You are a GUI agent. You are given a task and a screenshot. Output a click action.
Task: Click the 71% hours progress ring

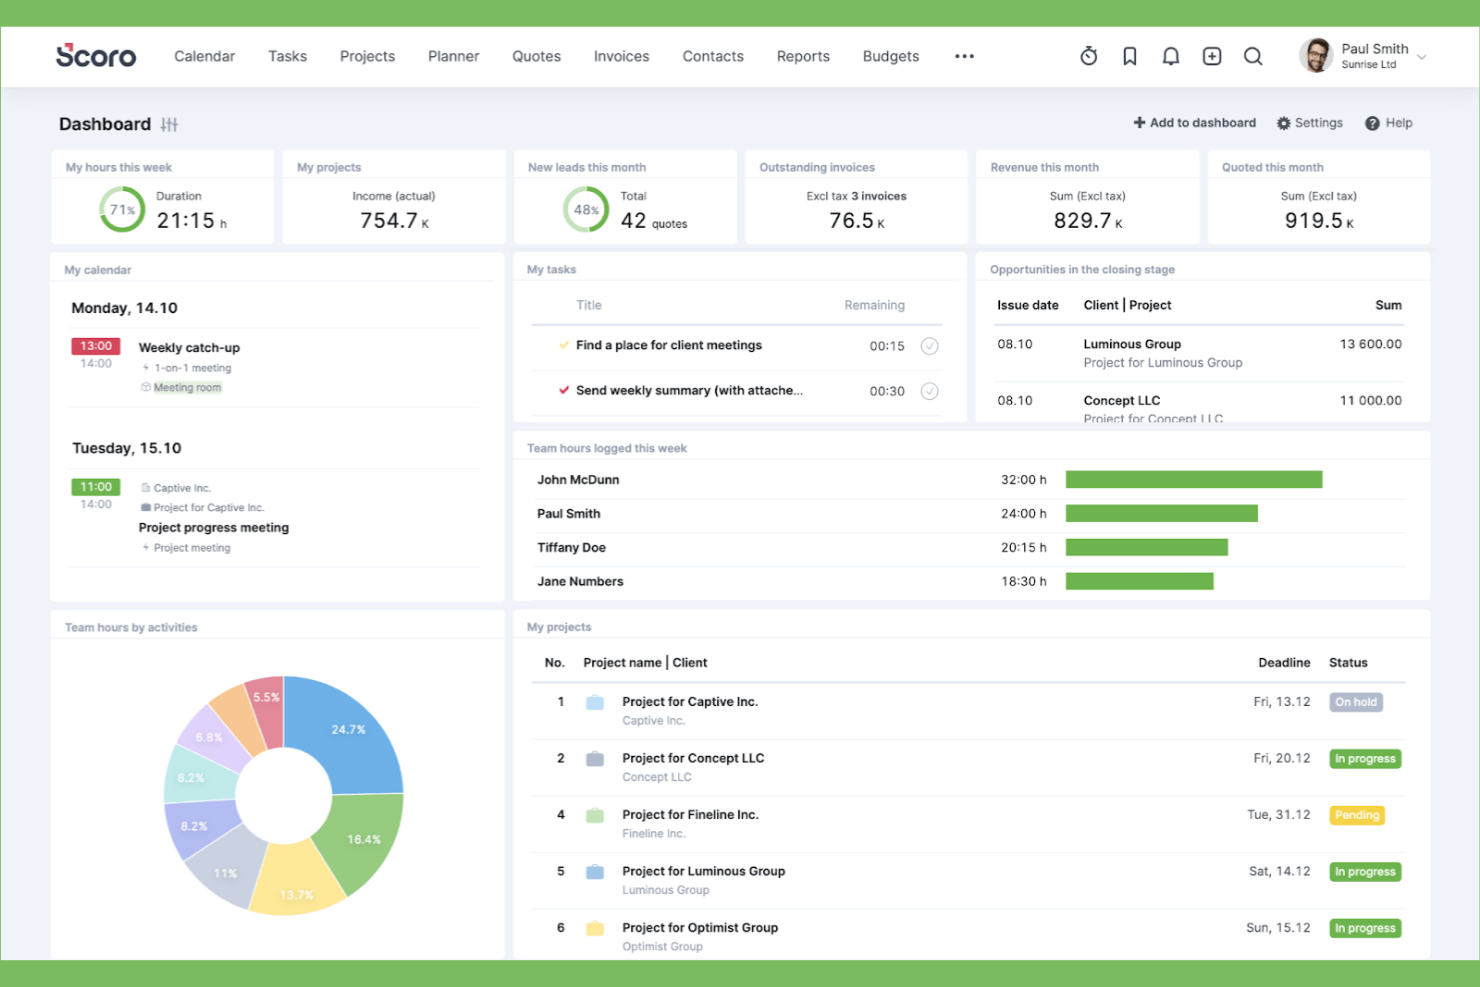point(122,210)
